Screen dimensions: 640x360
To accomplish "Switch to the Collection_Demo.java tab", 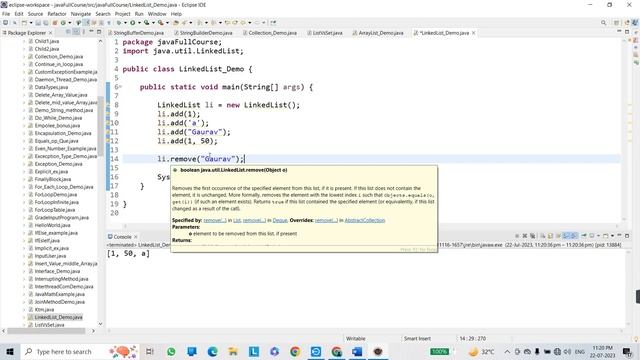I will pos(272,33).
